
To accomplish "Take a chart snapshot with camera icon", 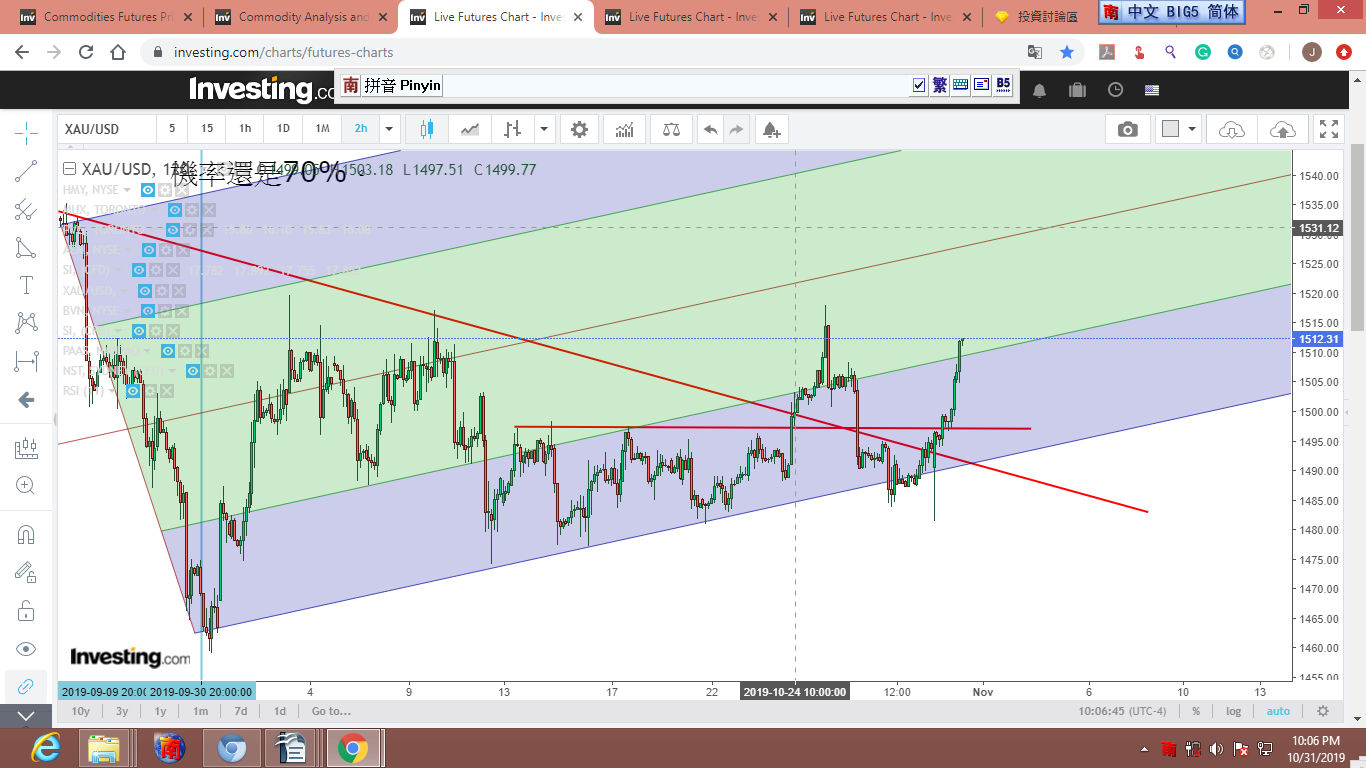I will pos(1128,129).
